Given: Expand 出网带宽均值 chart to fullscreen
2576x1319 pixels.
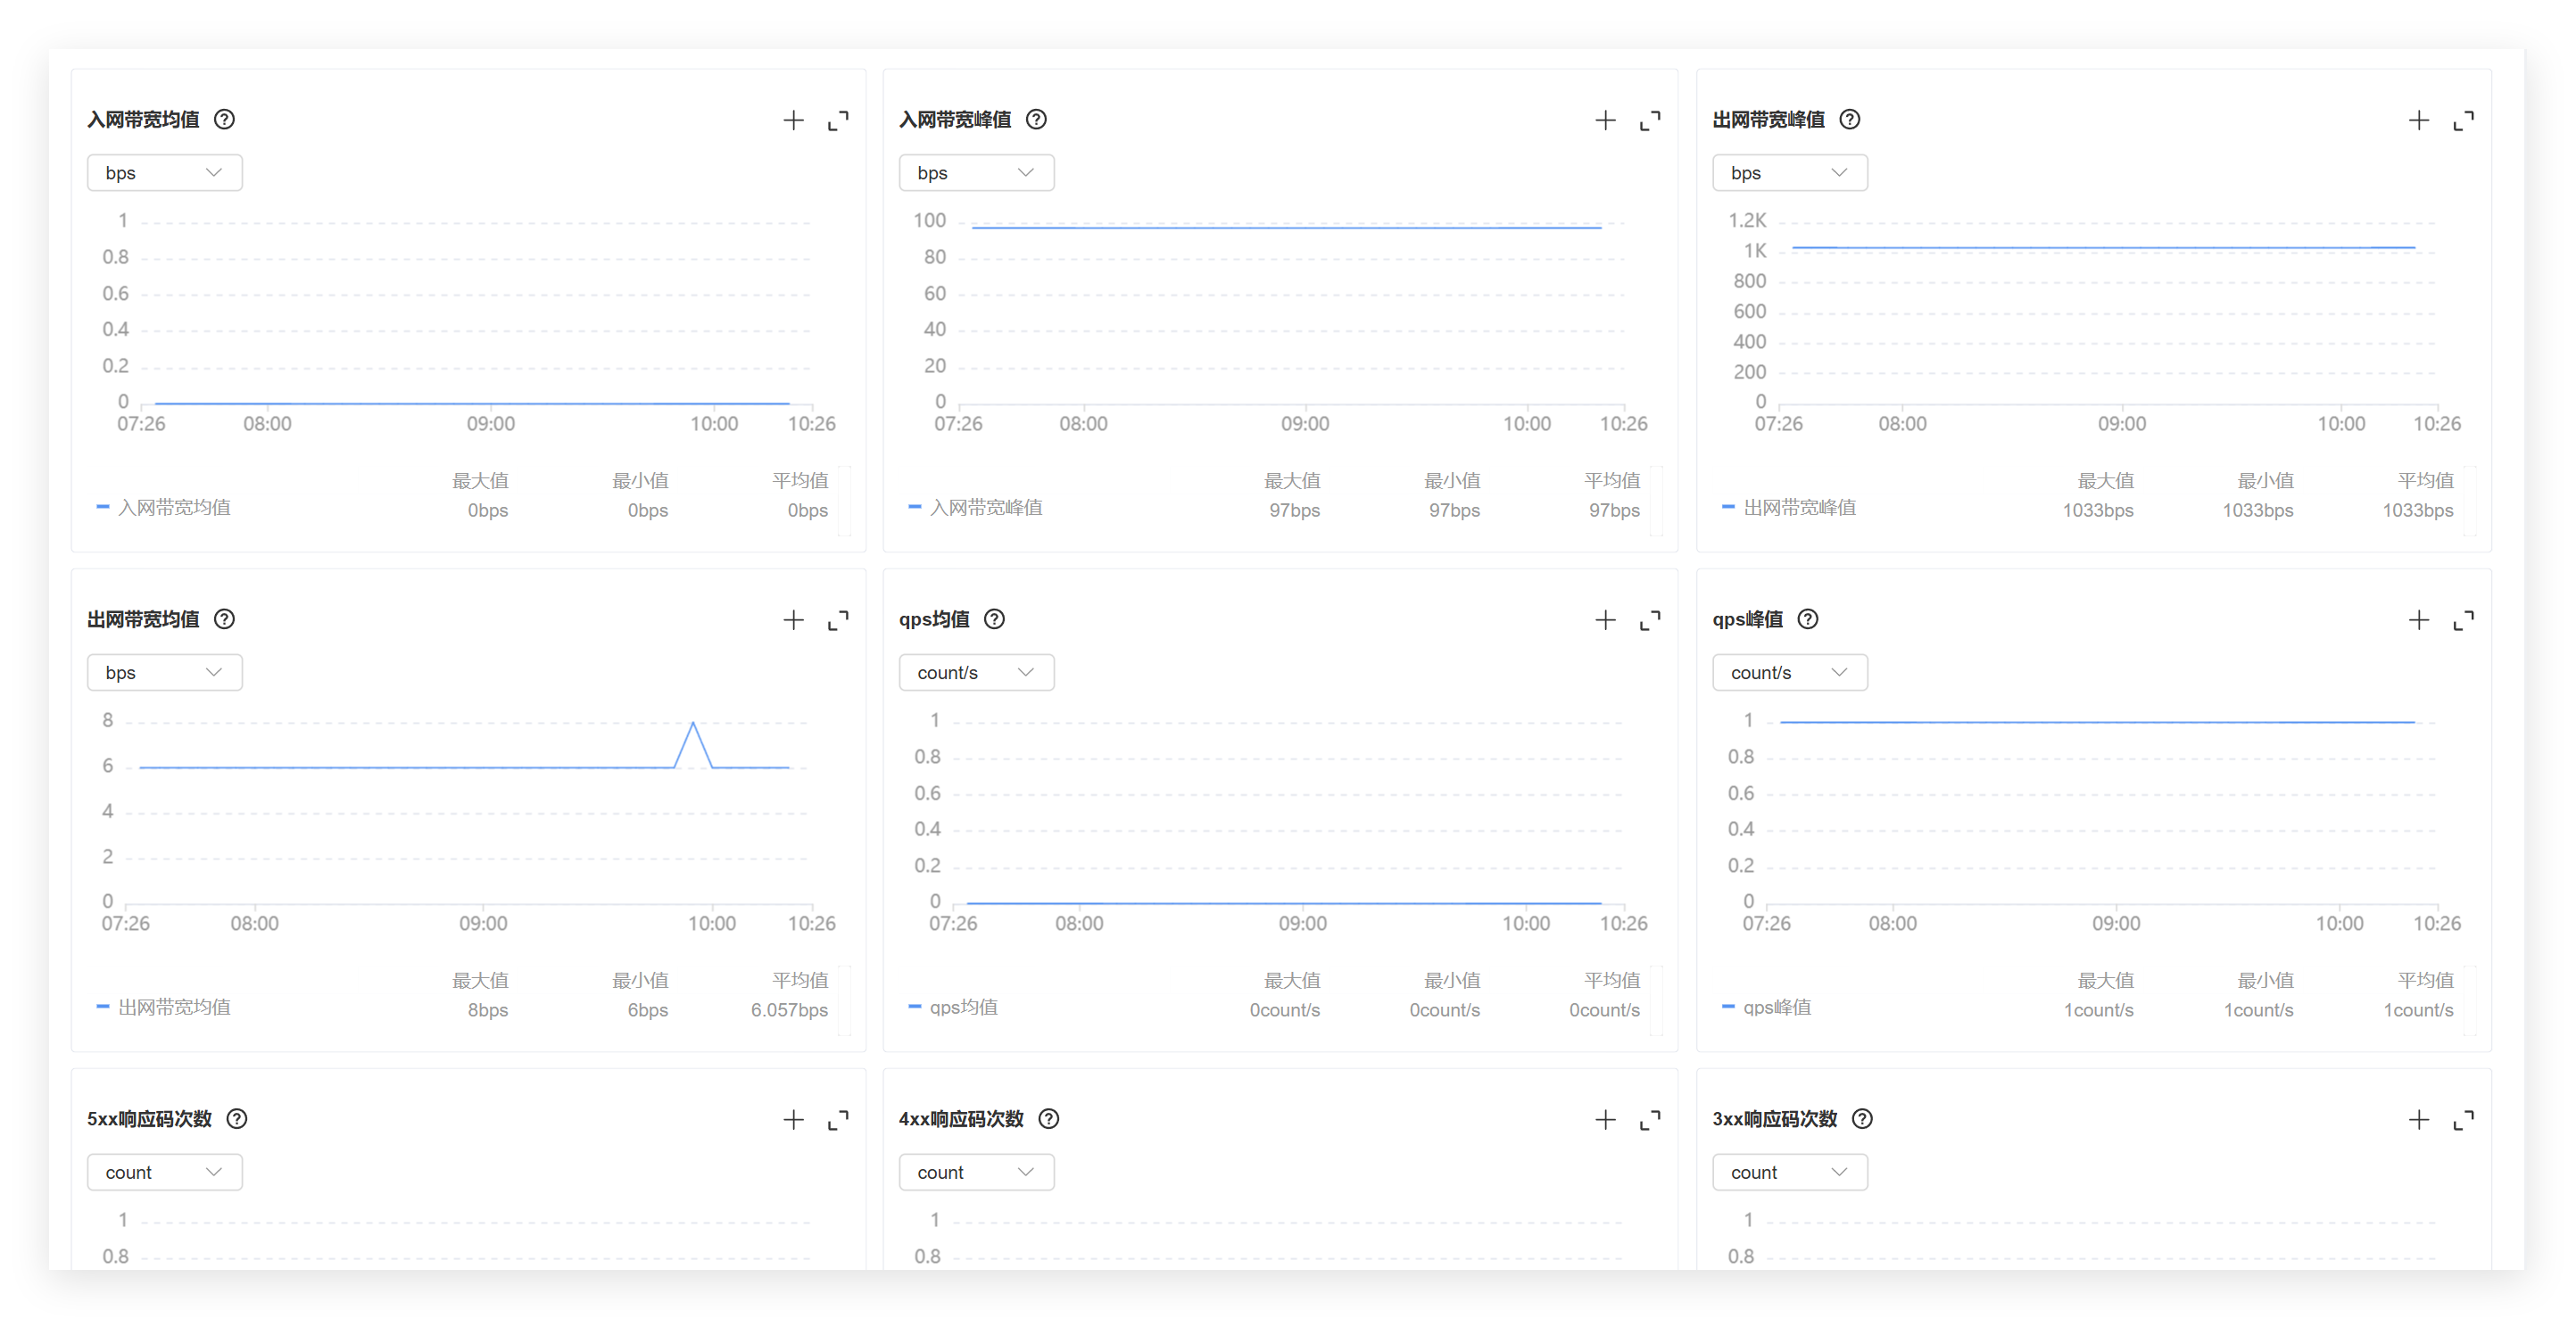Looking at the screenshot, I should pos(838,620).
